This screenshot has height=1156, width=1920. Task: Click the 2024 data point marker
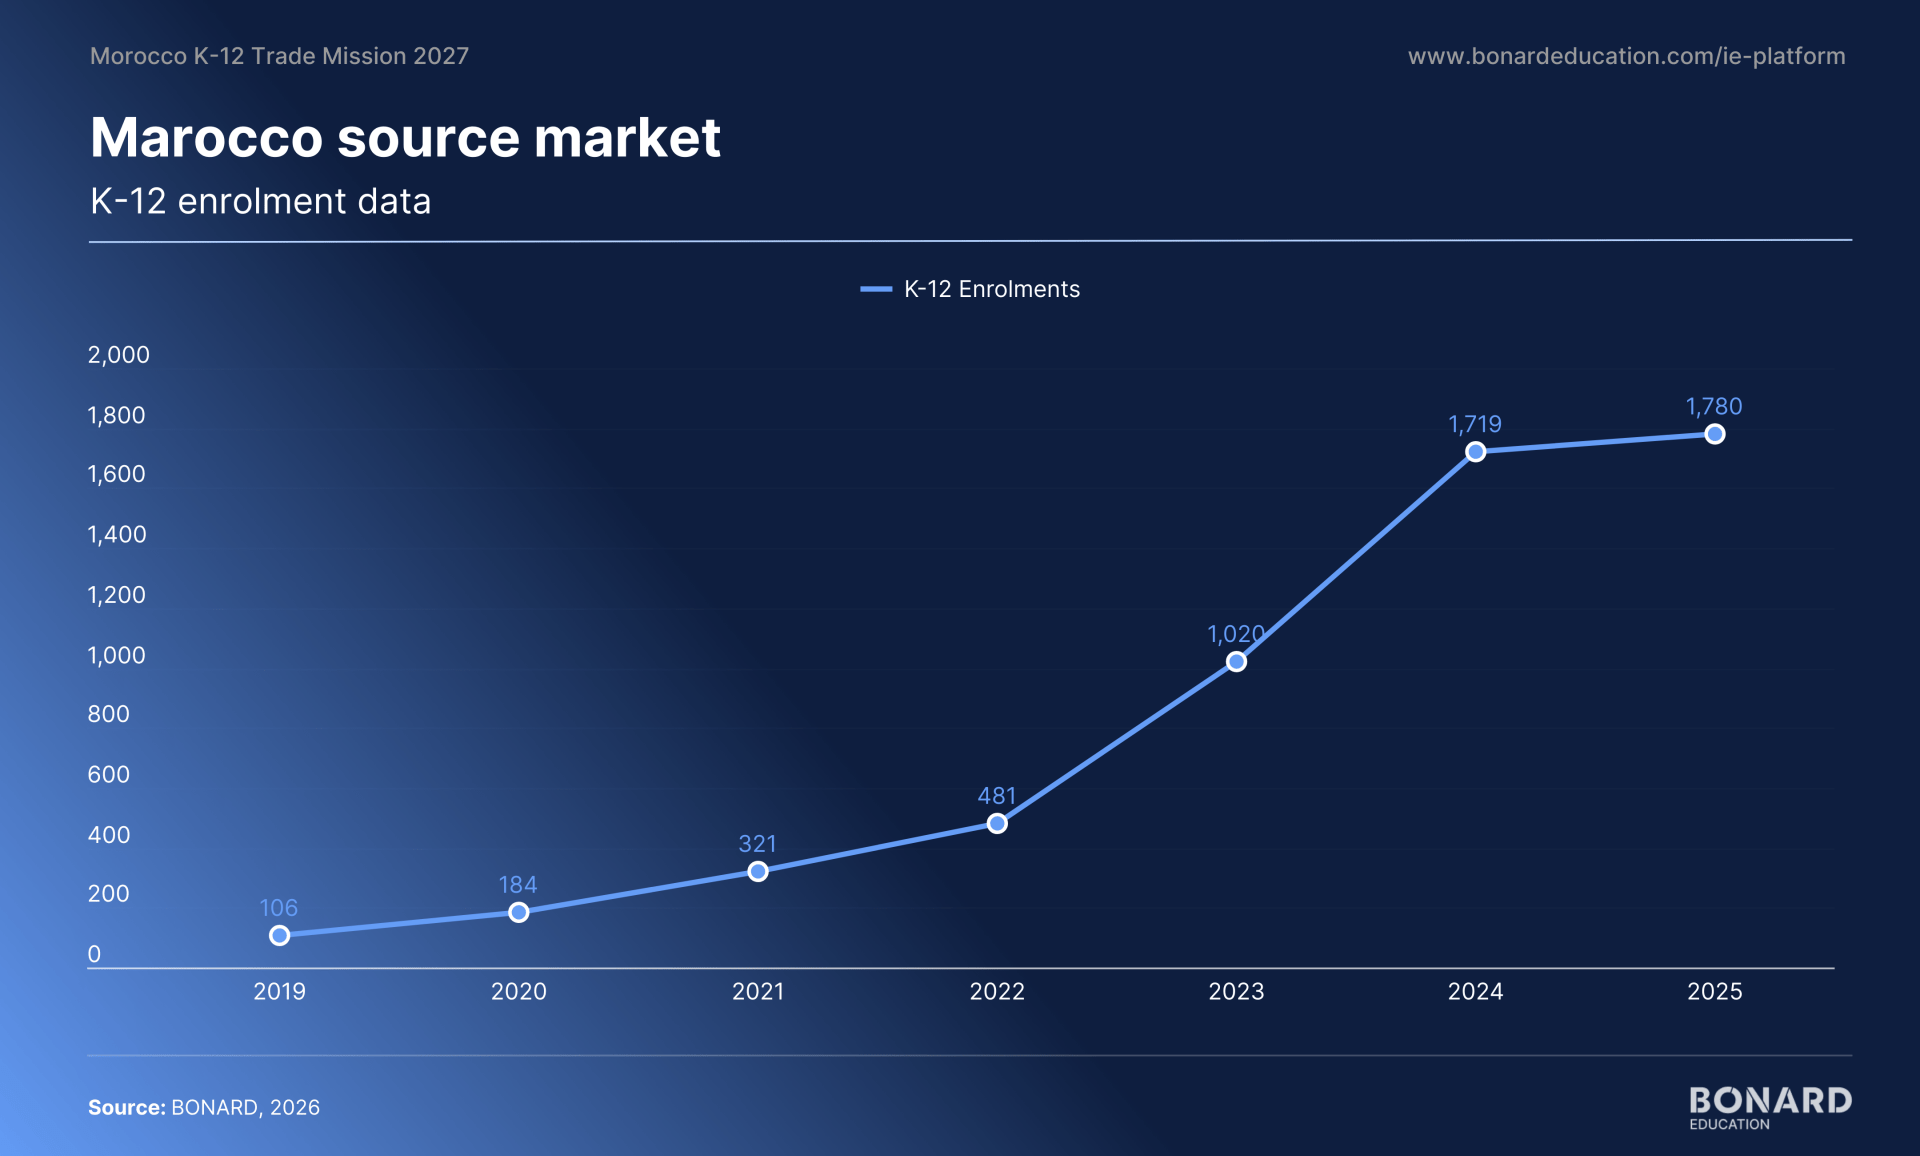(x=1475, y=452)
